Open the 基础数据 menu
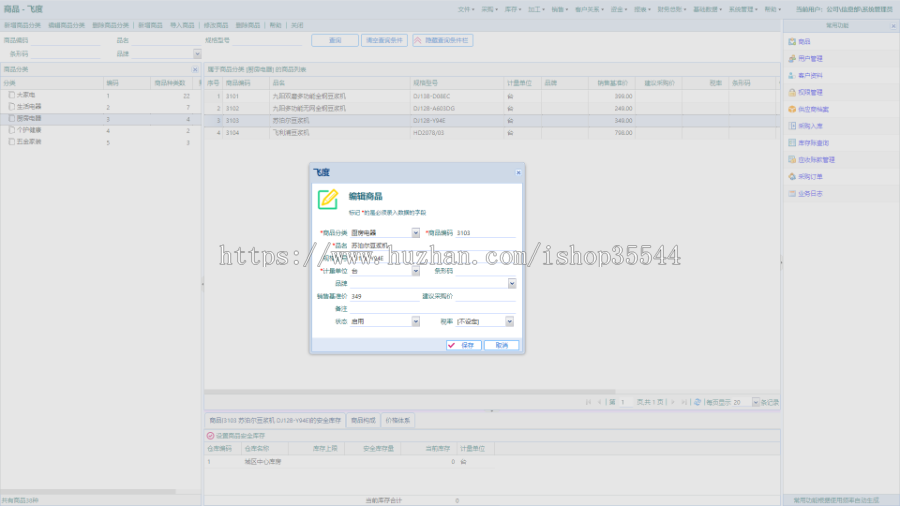Screen dimensions: 900x506 click(707, 9)
